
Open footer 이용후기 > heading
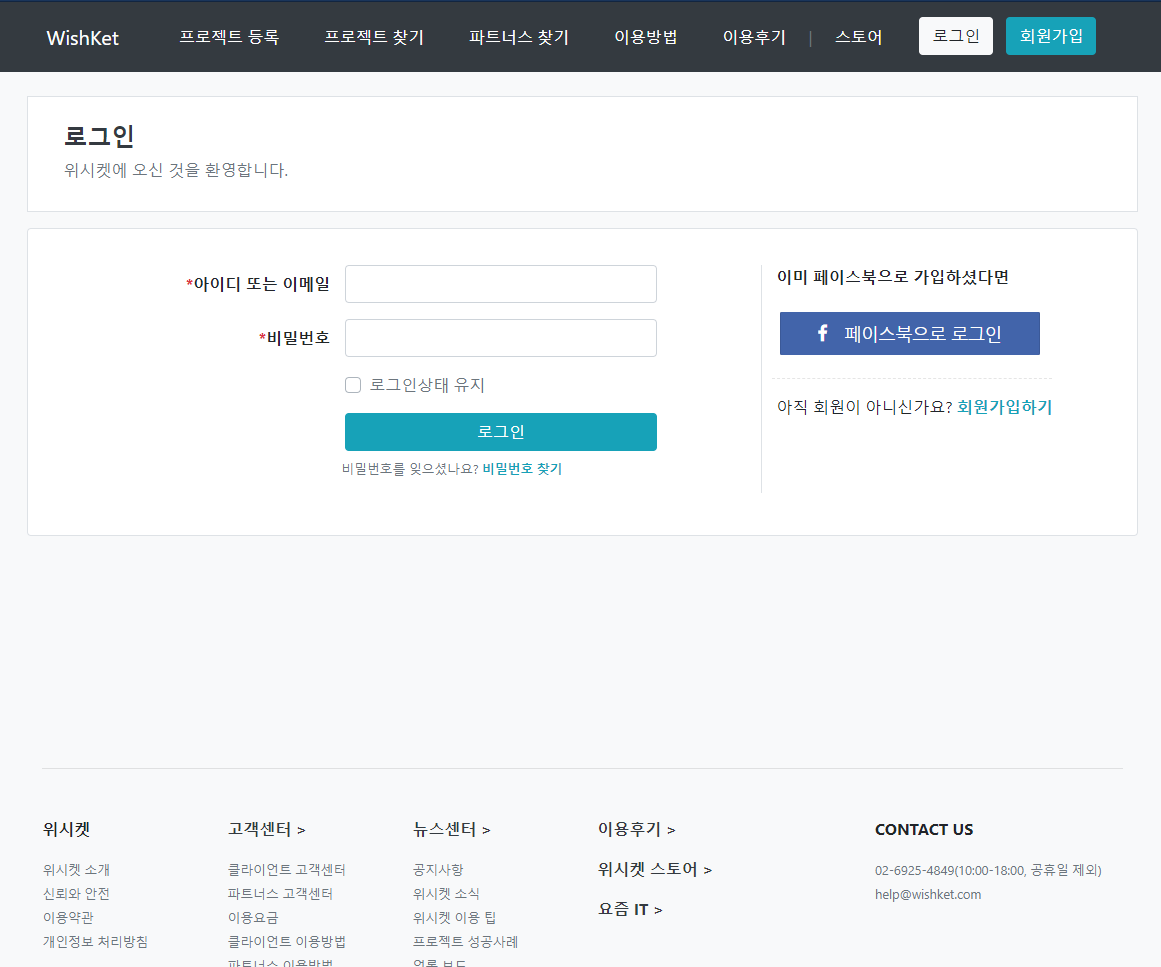[x=637, y=829]
